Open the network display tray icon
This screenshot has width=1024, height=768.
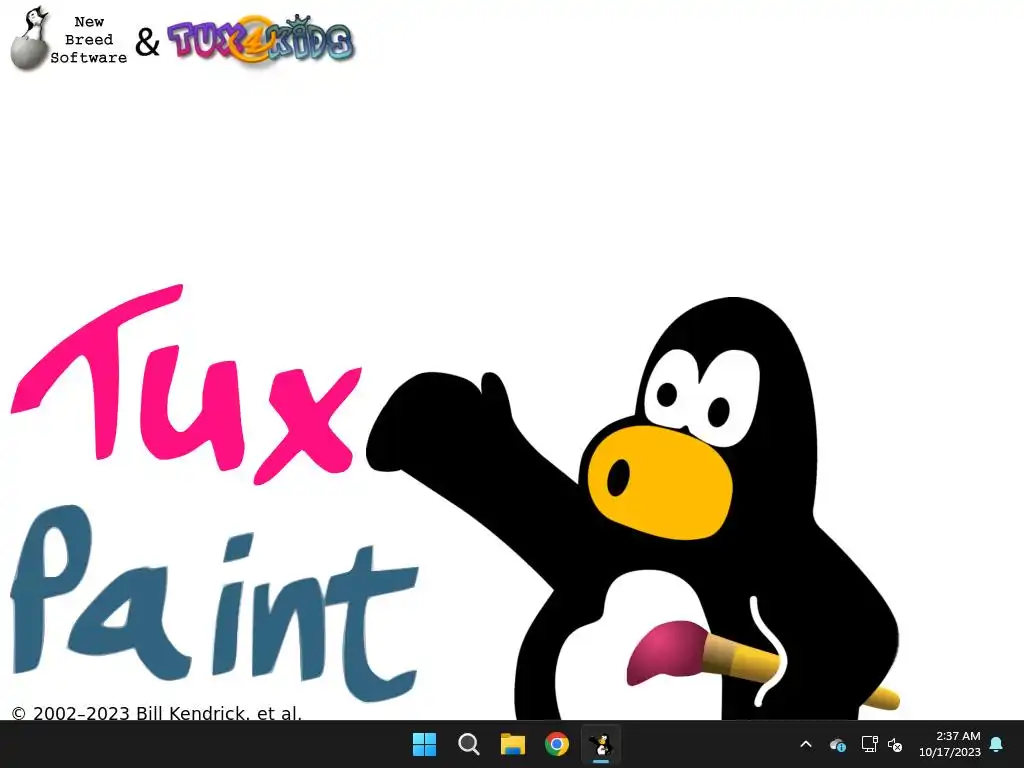coord(869,744)
